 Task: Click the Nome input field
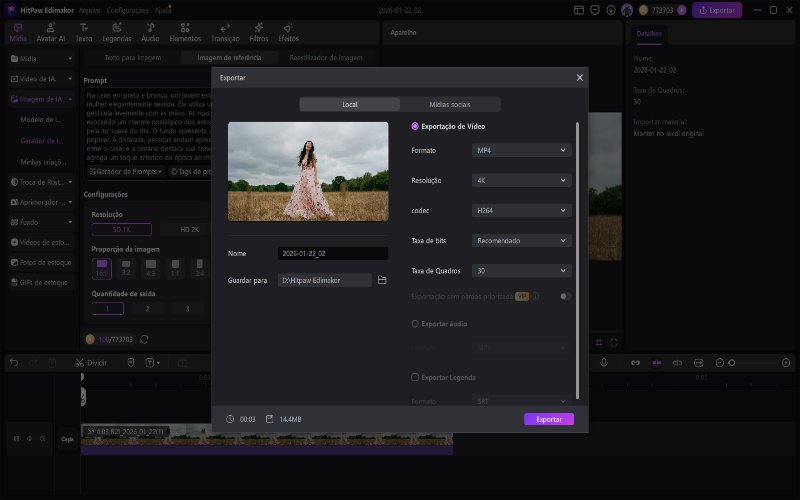click(332, 254)
